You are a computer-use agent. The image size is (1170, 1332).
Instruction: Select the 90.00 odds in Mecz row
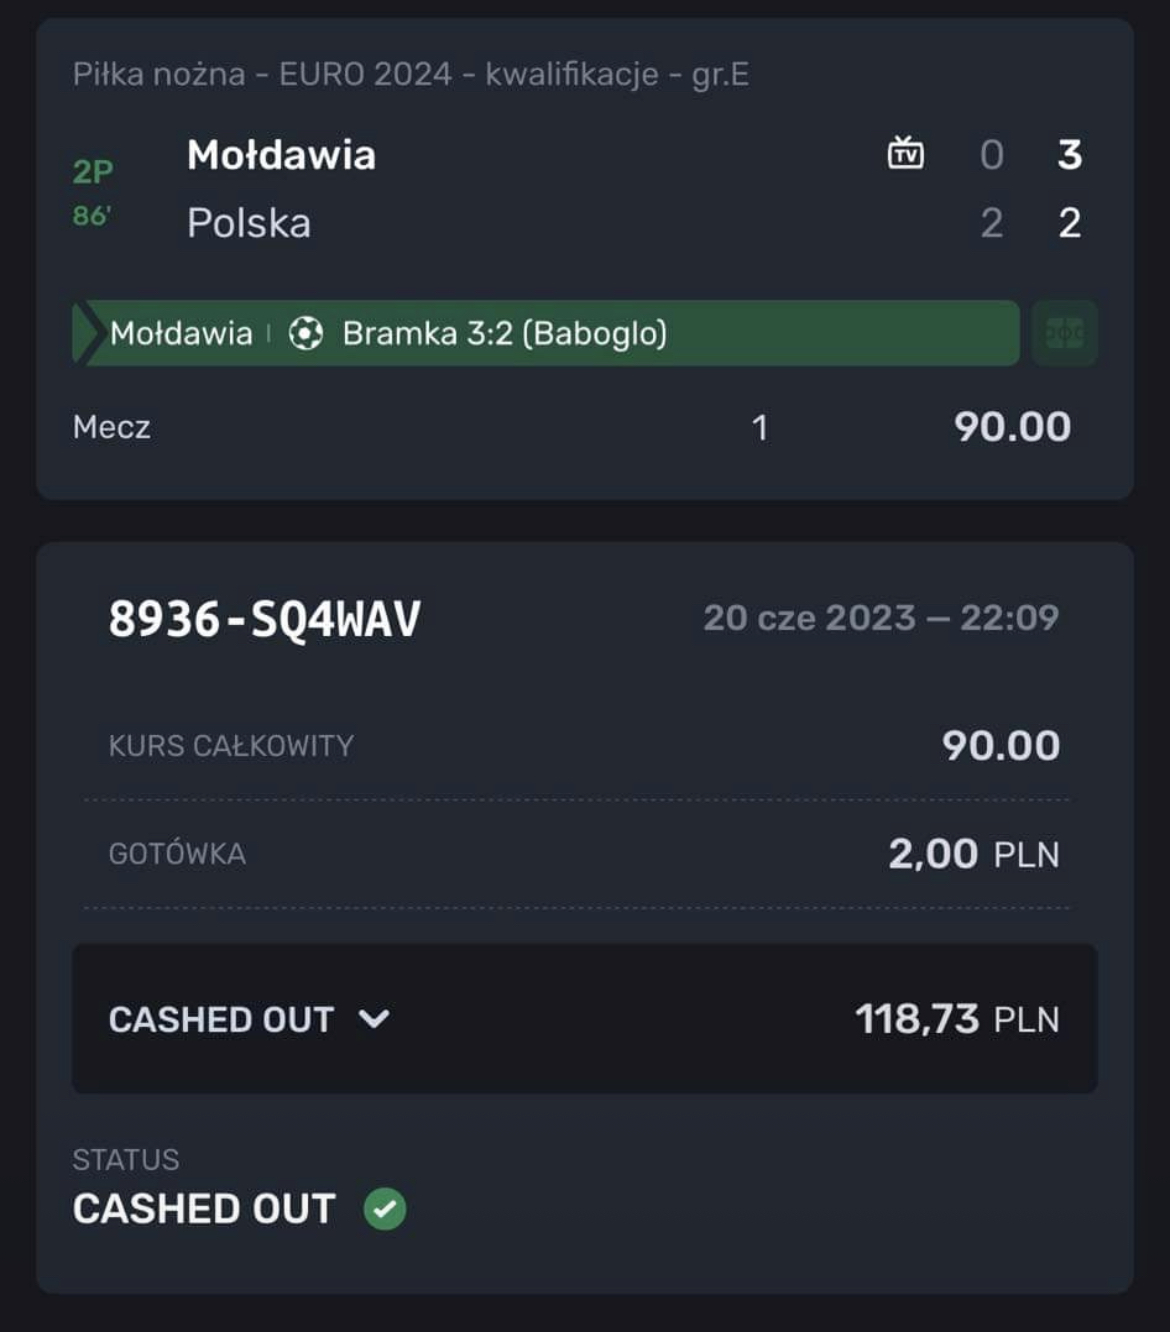coord(1011,427)
